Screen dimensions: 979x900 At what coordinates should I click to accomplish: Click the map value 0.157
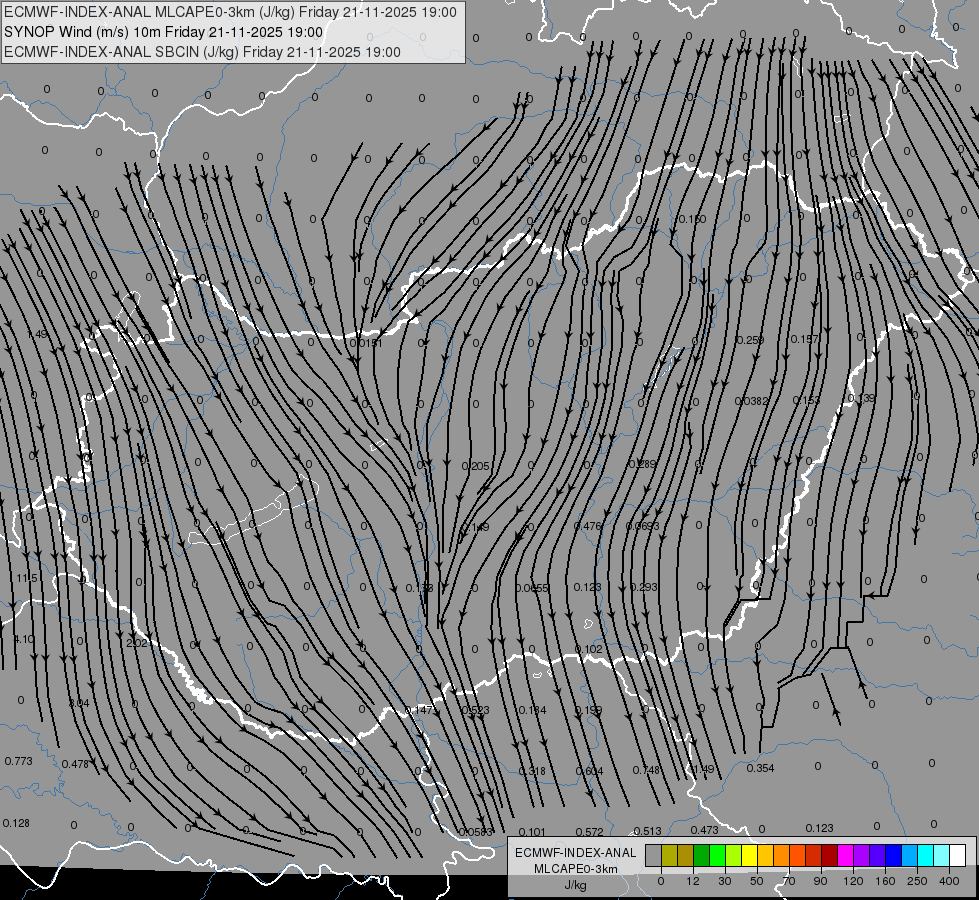[x=805, y=339]
